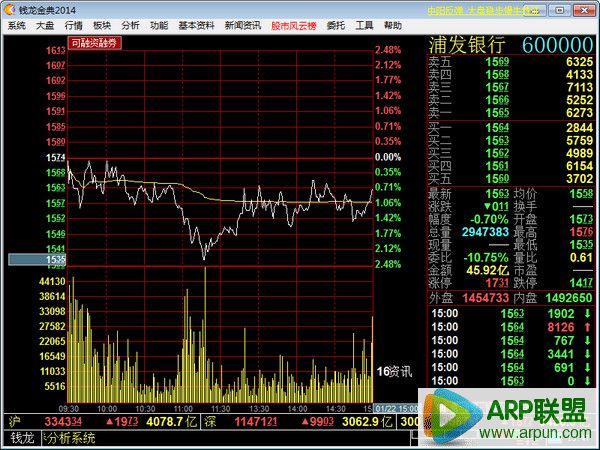This screenshot has height=450, width=600.
Task: Open the 帮助 menu
Action: (393, 26)
